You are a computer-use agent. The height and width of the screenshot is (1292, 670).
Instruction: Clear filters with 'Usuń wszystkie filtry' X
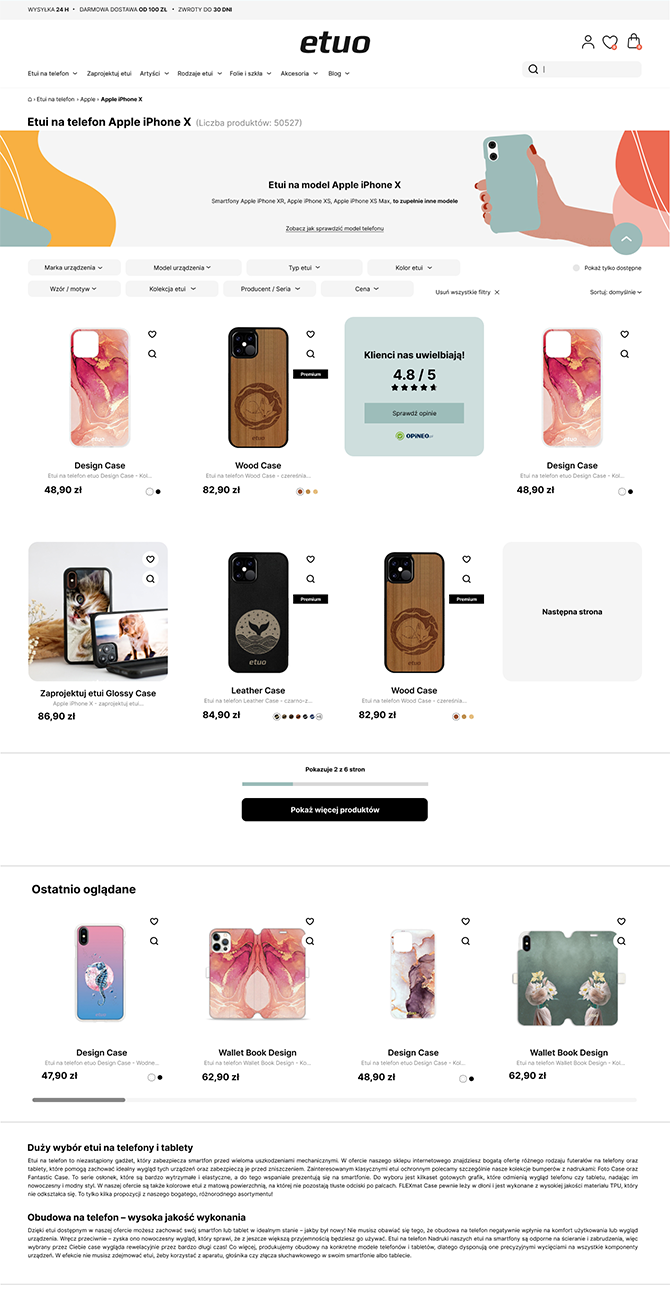[x=497, y=292]
